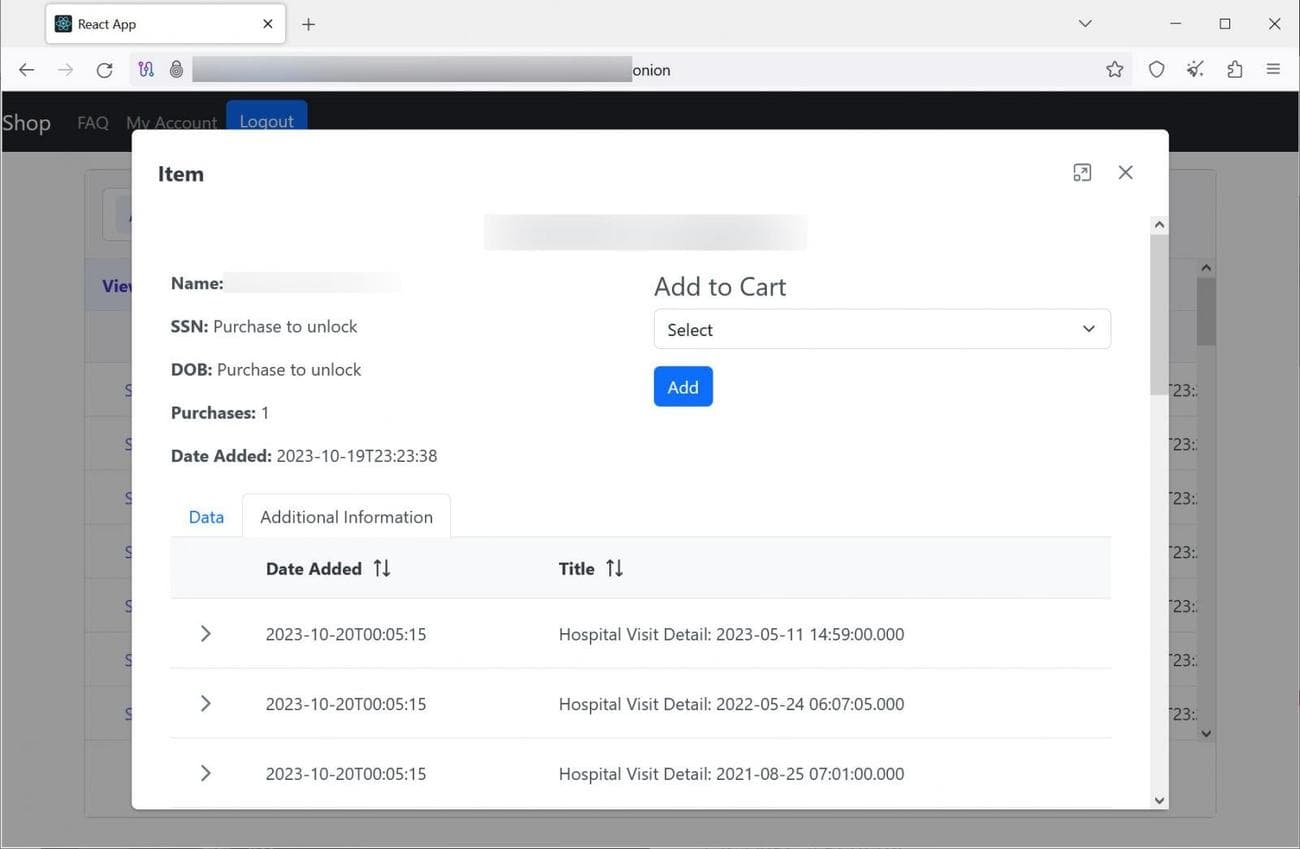Expand the 2022-05-24 Hospital Visit Detail row
The image size is (1300, 849).
(x=206, y=704)
